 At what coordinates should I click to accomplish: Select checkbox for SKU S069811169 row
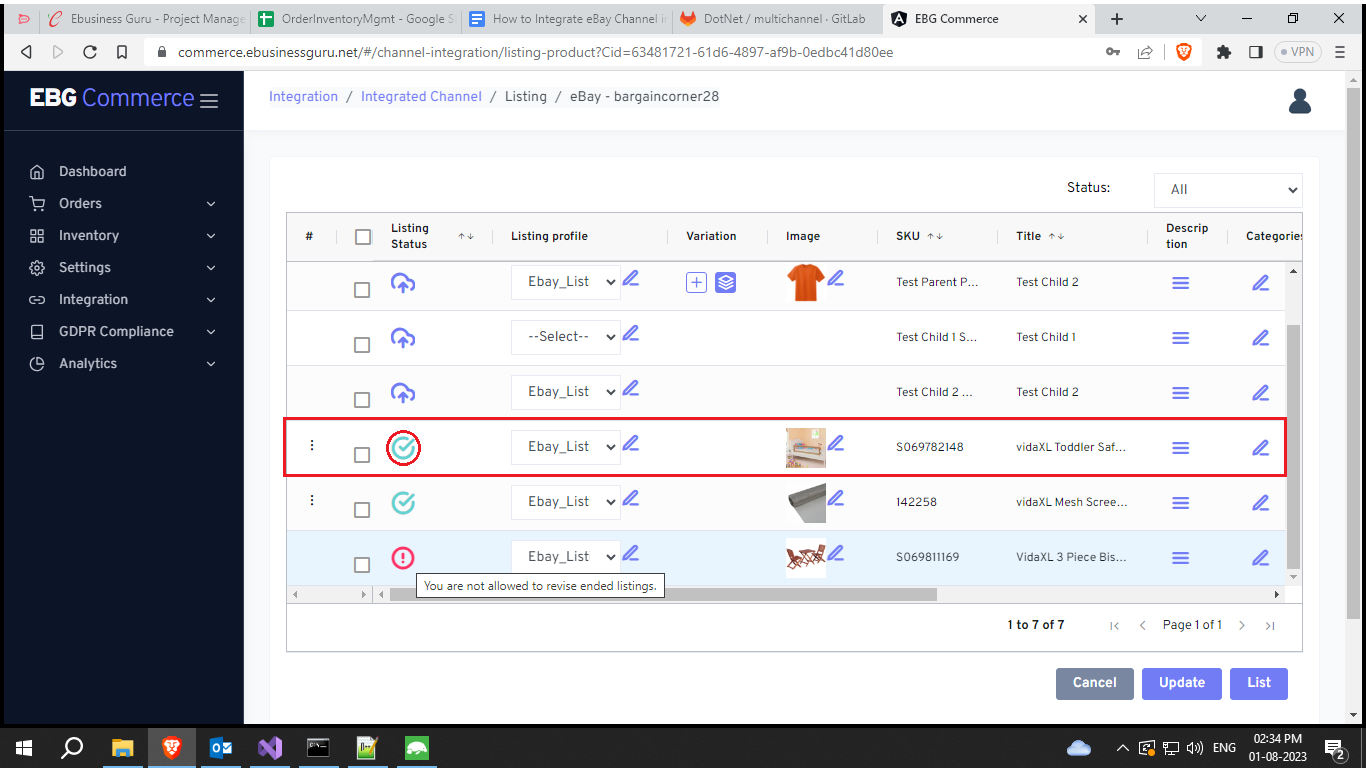pos(362,565)
